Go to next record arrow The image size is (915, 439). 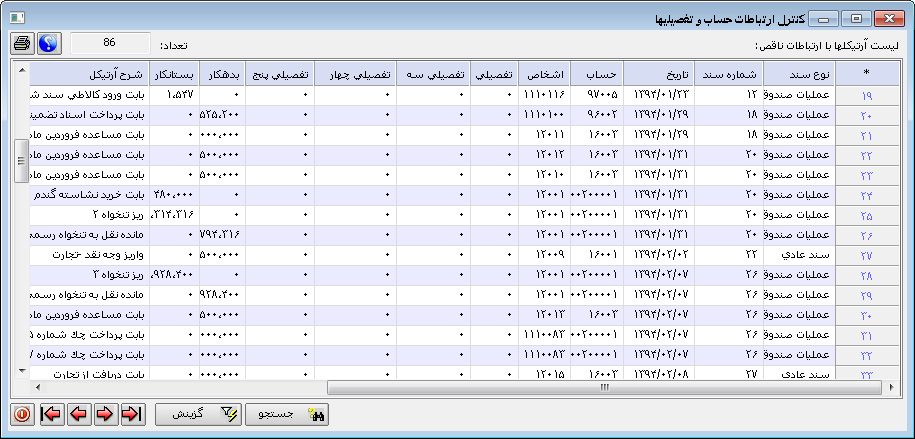click(103, 413)
